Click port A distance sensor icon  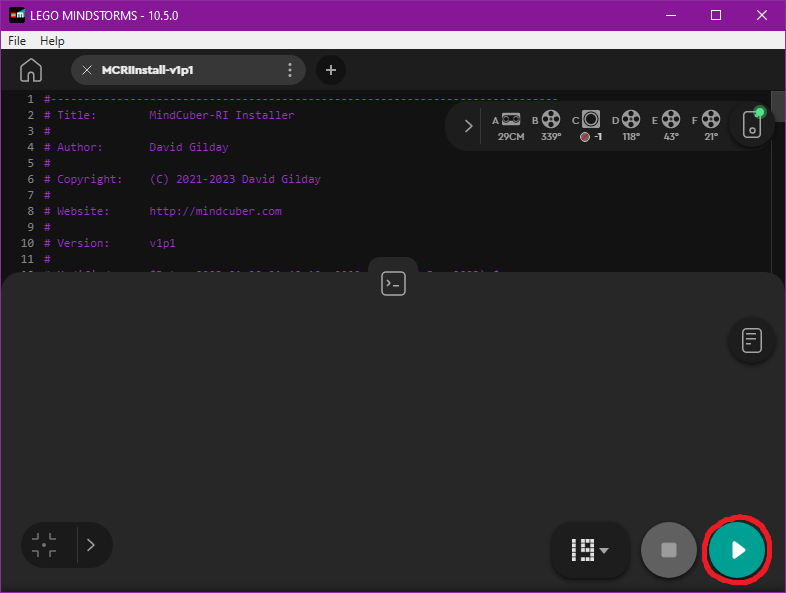tap(511, 120)
